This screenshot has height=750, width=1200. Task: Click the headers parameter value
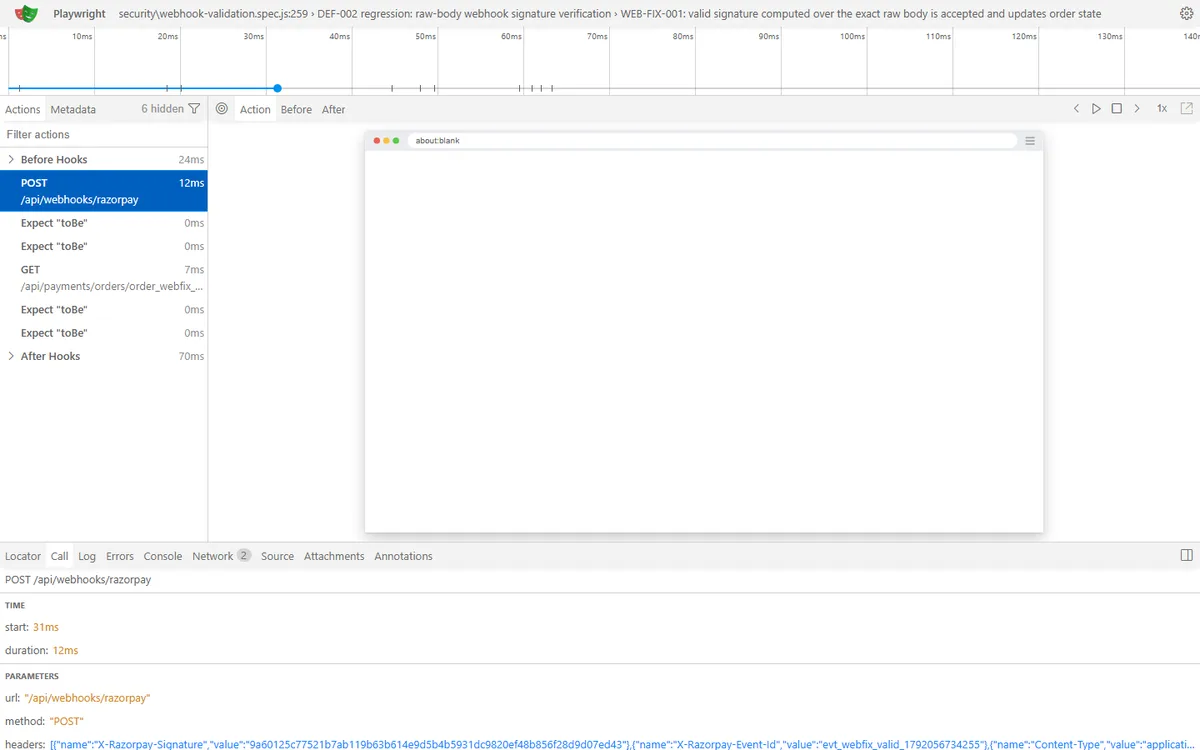tap(623, 744)
